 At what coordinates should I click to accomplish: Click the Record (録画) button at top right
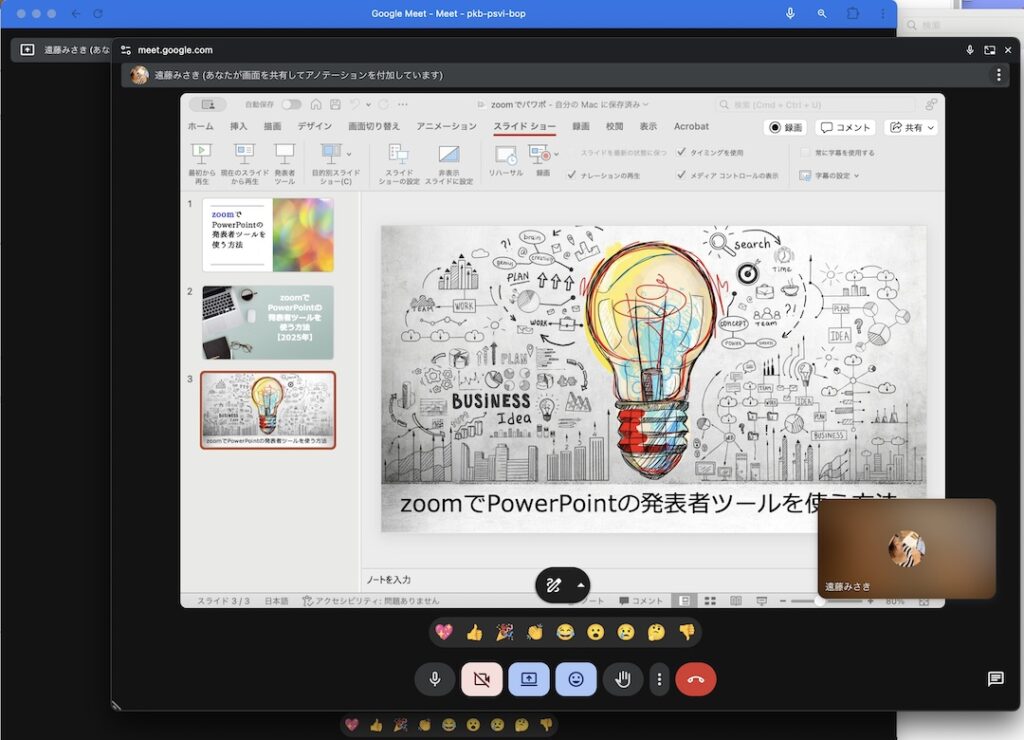(785, 127)
